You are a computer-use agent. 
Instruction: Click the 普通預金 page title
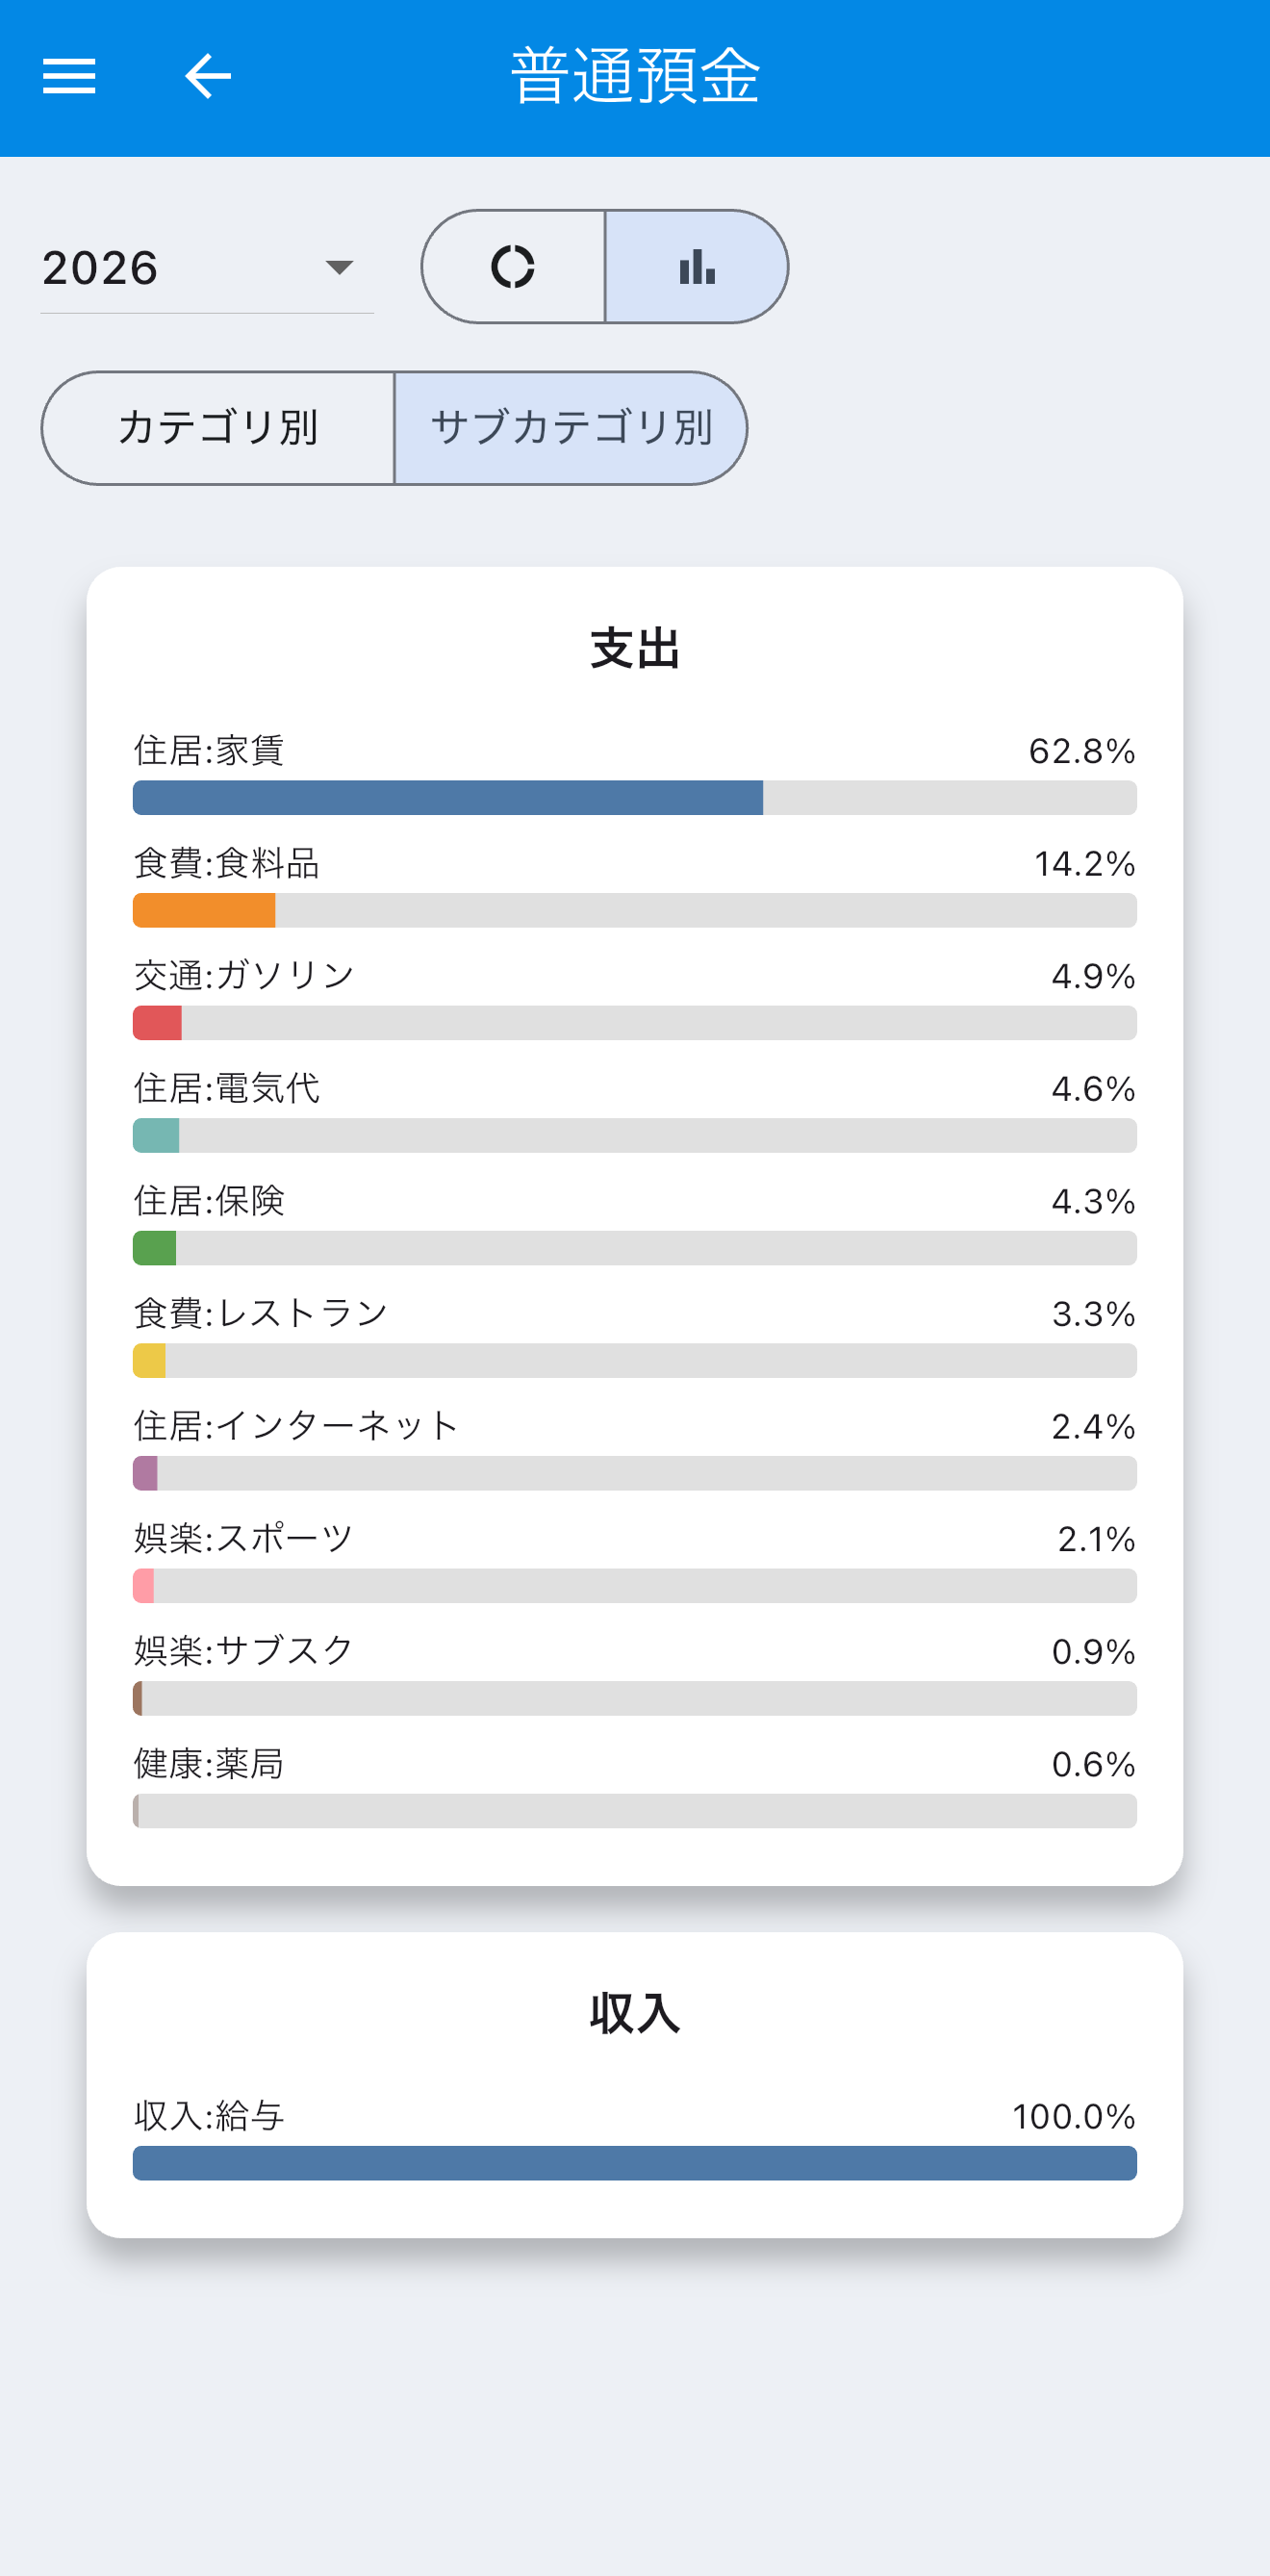[x=635, y=76]
